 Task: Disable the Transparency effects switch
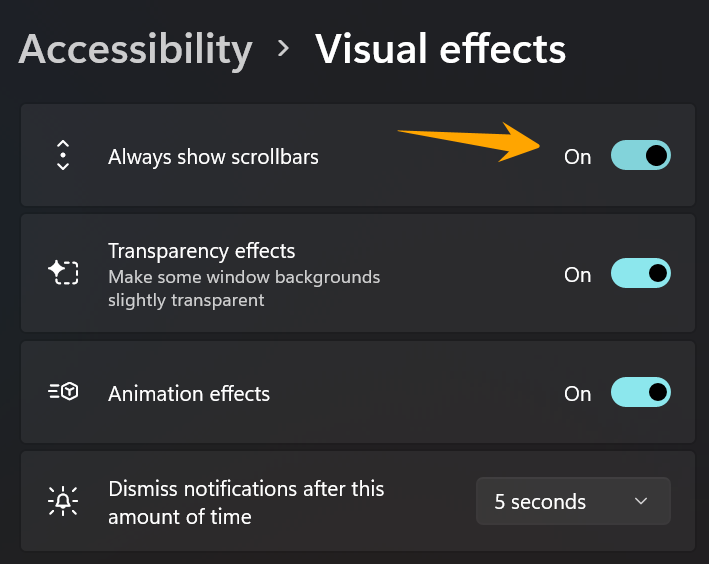coord(640,273)
